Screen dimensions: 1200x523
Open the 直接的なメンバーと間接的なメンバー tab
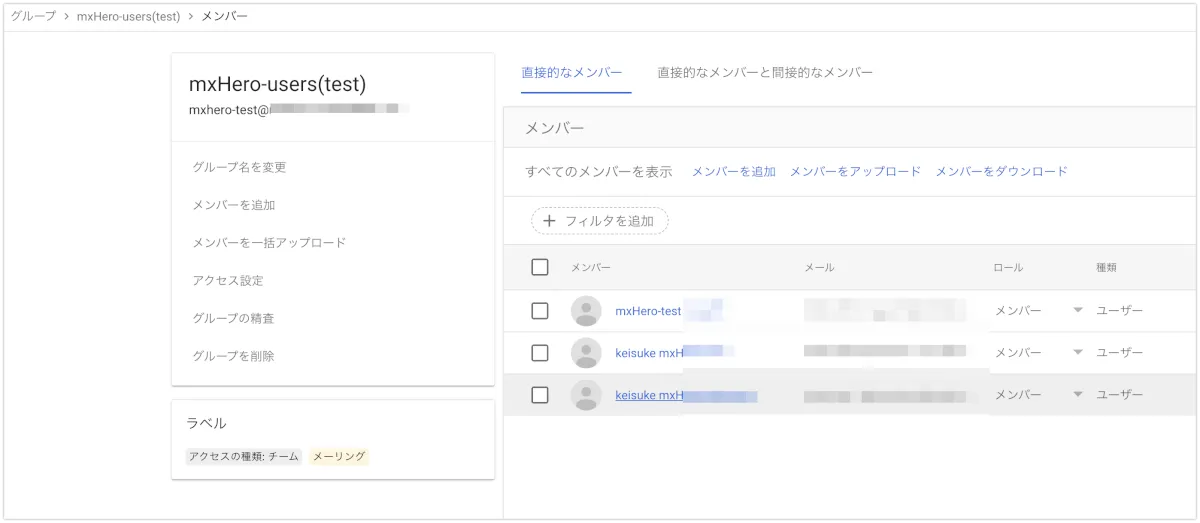765,73
